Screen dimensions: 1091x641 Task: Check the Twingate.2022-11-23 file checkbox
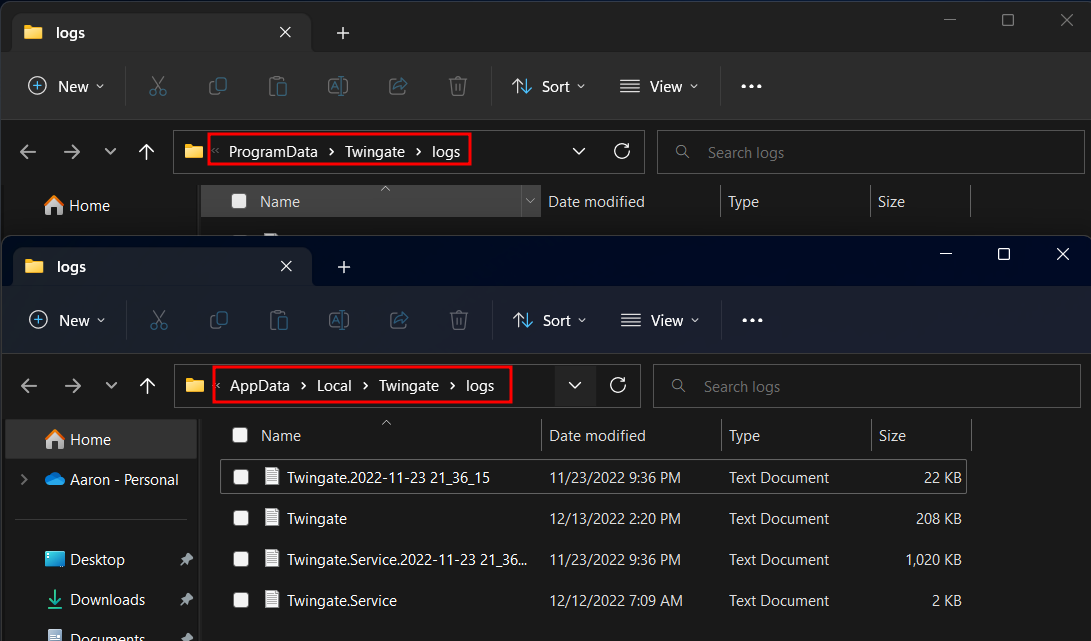tap(240, 477)
